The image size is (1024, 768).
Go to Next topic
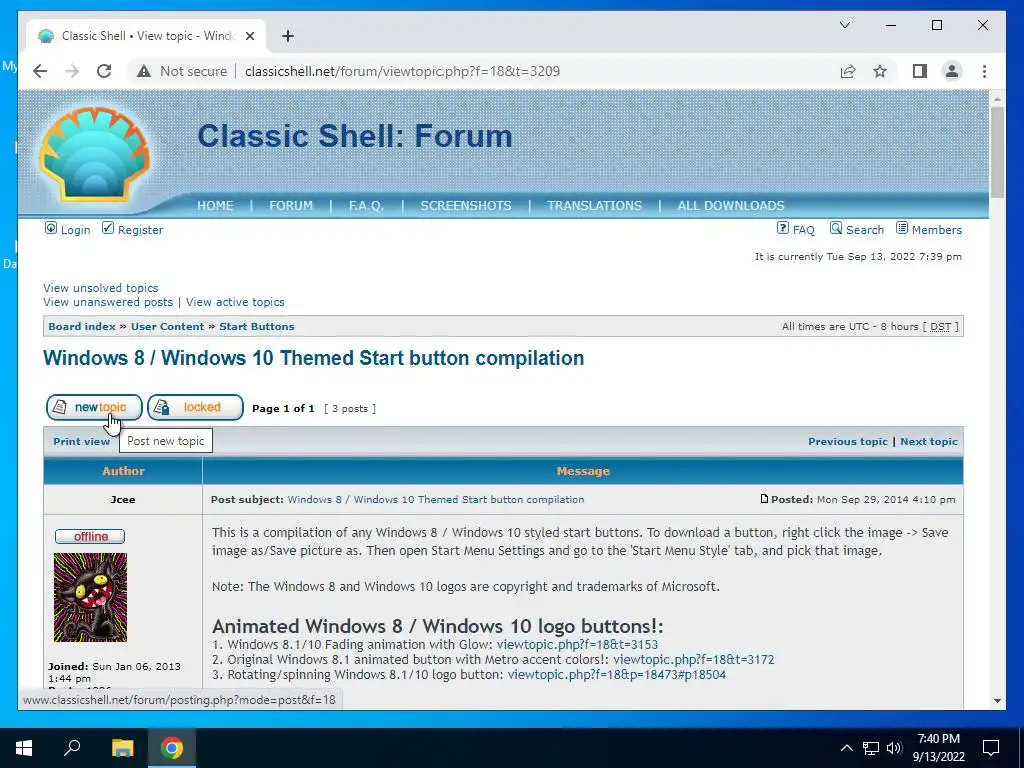tap(929, 441)
